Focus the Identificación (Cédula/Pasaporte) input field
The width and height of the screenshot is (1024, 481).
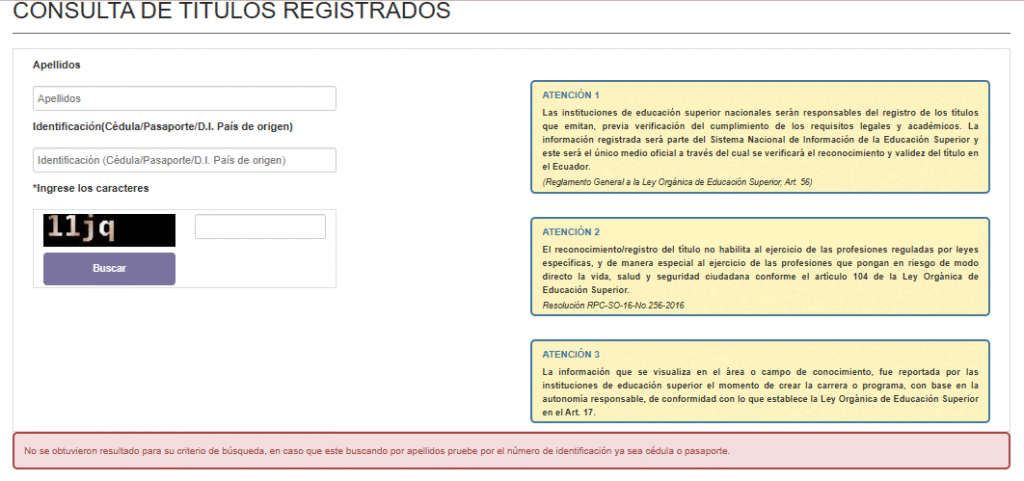pyautogui.click(x=184, y=160)
